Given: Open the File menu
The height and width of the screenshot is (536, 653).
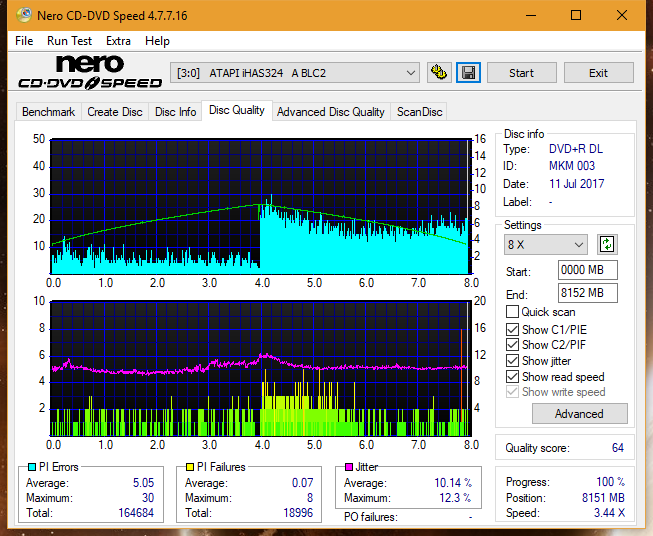Looking at the screenshot, I should [24, 41].
